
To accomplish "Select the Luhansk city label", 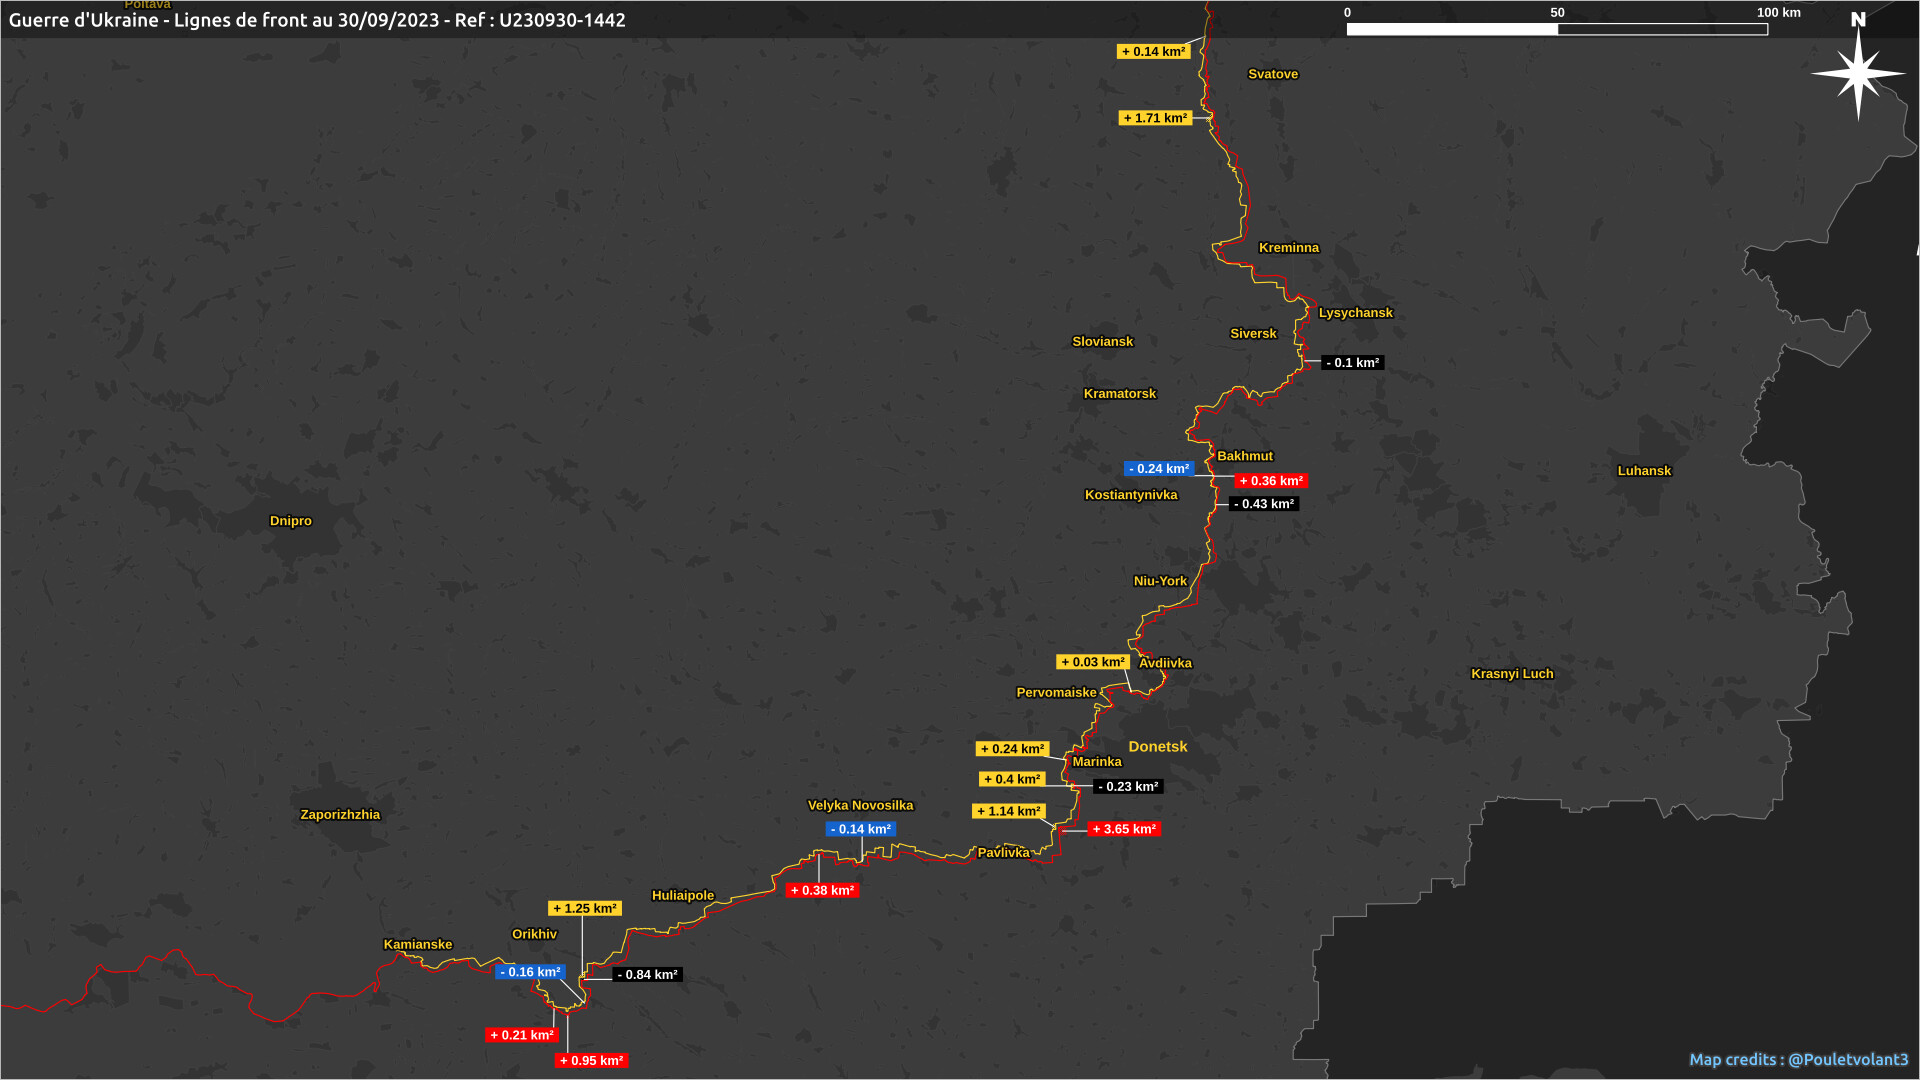I will click(1644, 471).
